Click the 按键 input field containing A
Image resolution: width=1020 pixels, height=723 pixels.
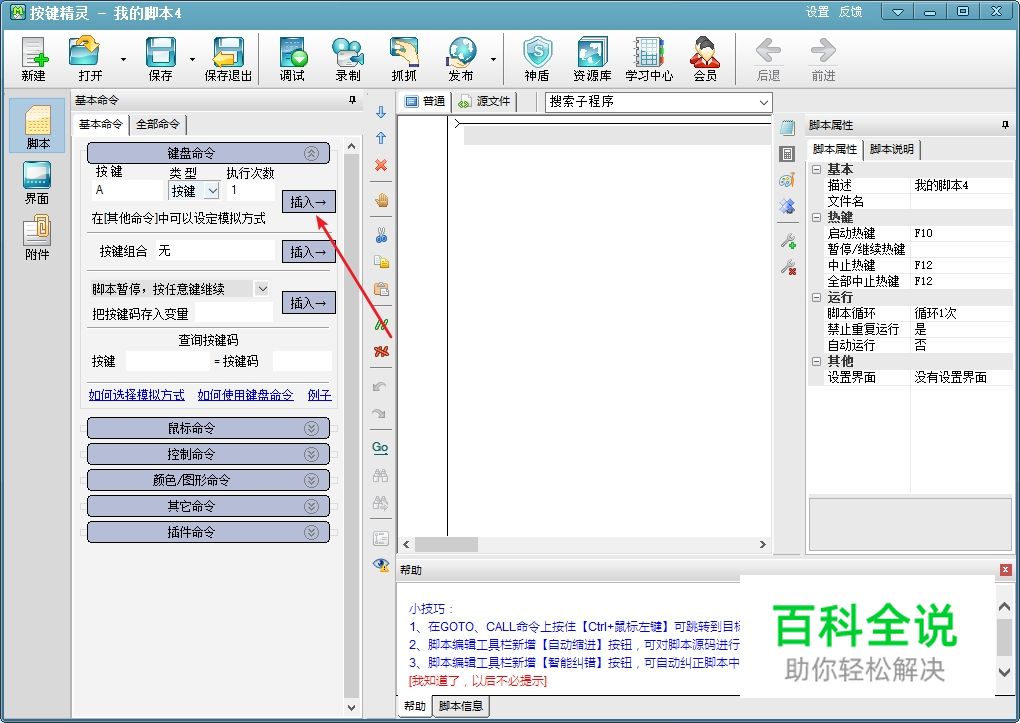pos(128,190)
